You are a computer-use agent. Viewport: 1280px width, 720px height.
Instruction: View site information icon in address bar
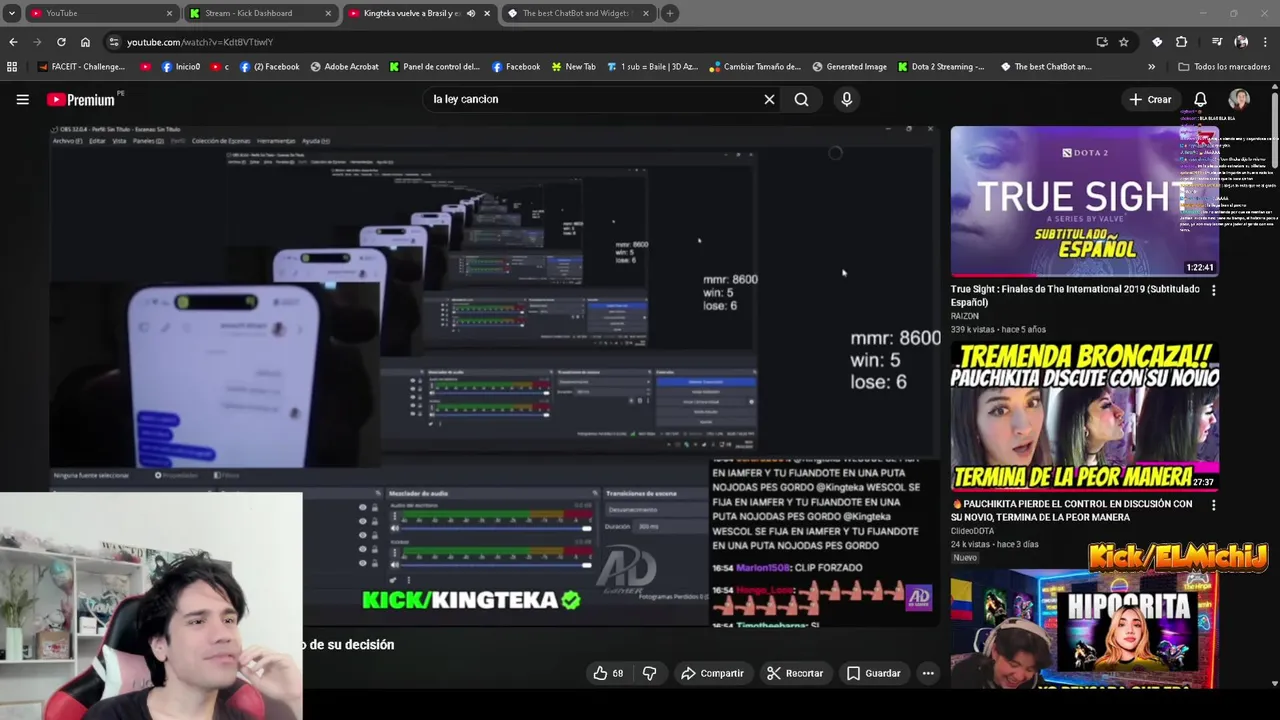click(x=114, y=42)
